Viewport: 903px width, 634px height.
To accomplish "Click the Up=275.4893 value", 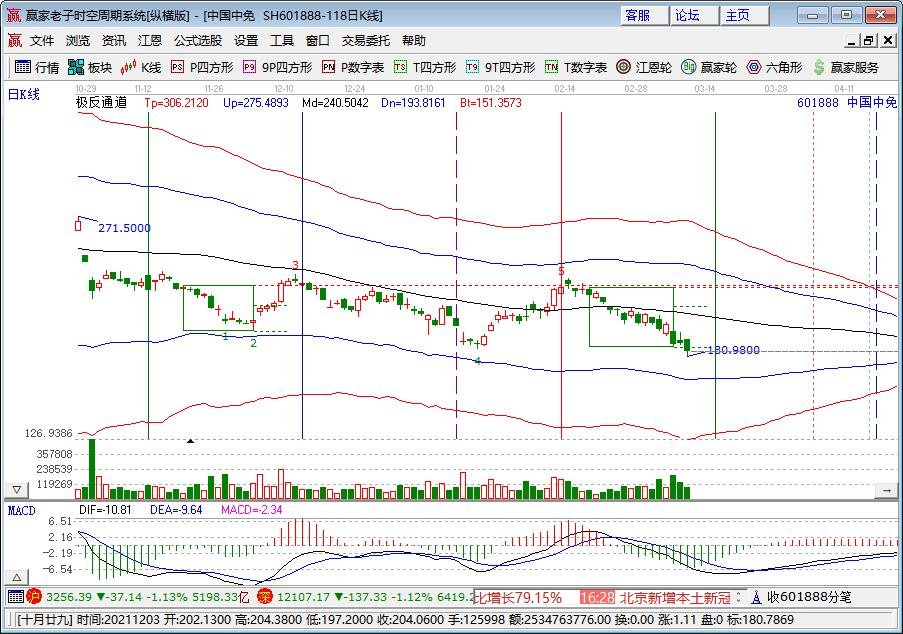I will click(256, 102).
